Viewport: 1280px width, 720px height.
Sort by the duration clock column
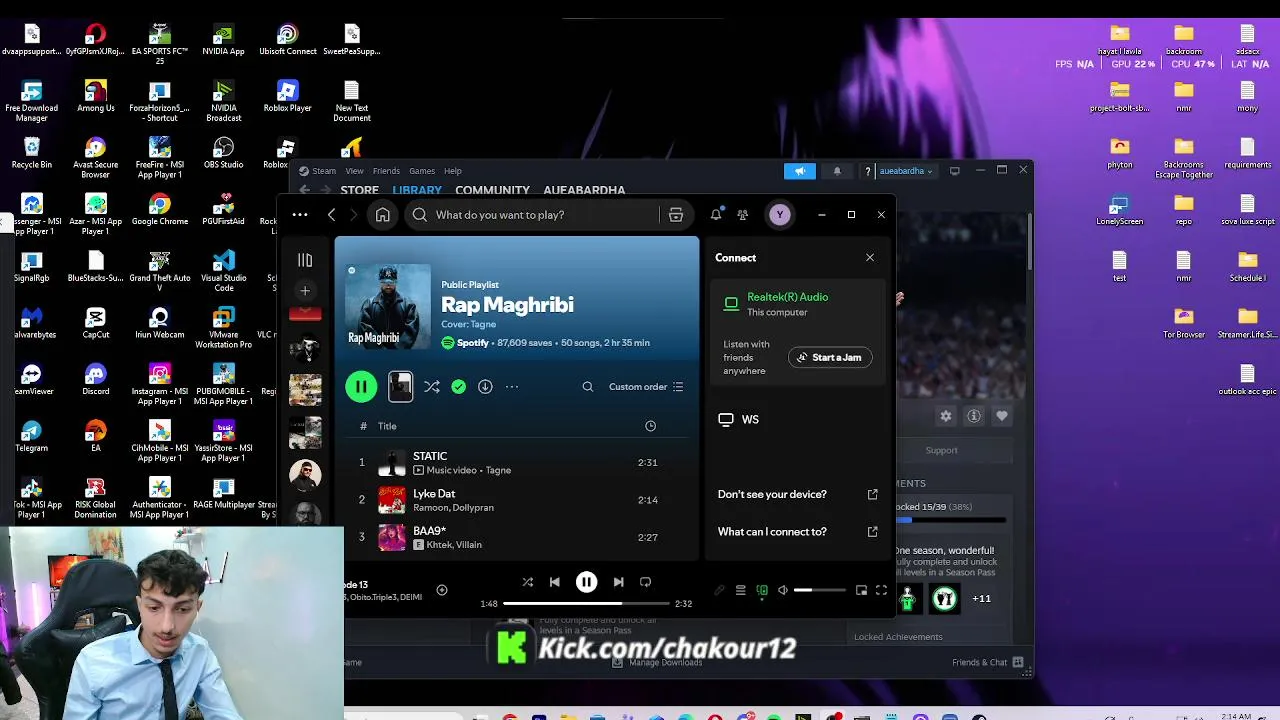point(650,426)
